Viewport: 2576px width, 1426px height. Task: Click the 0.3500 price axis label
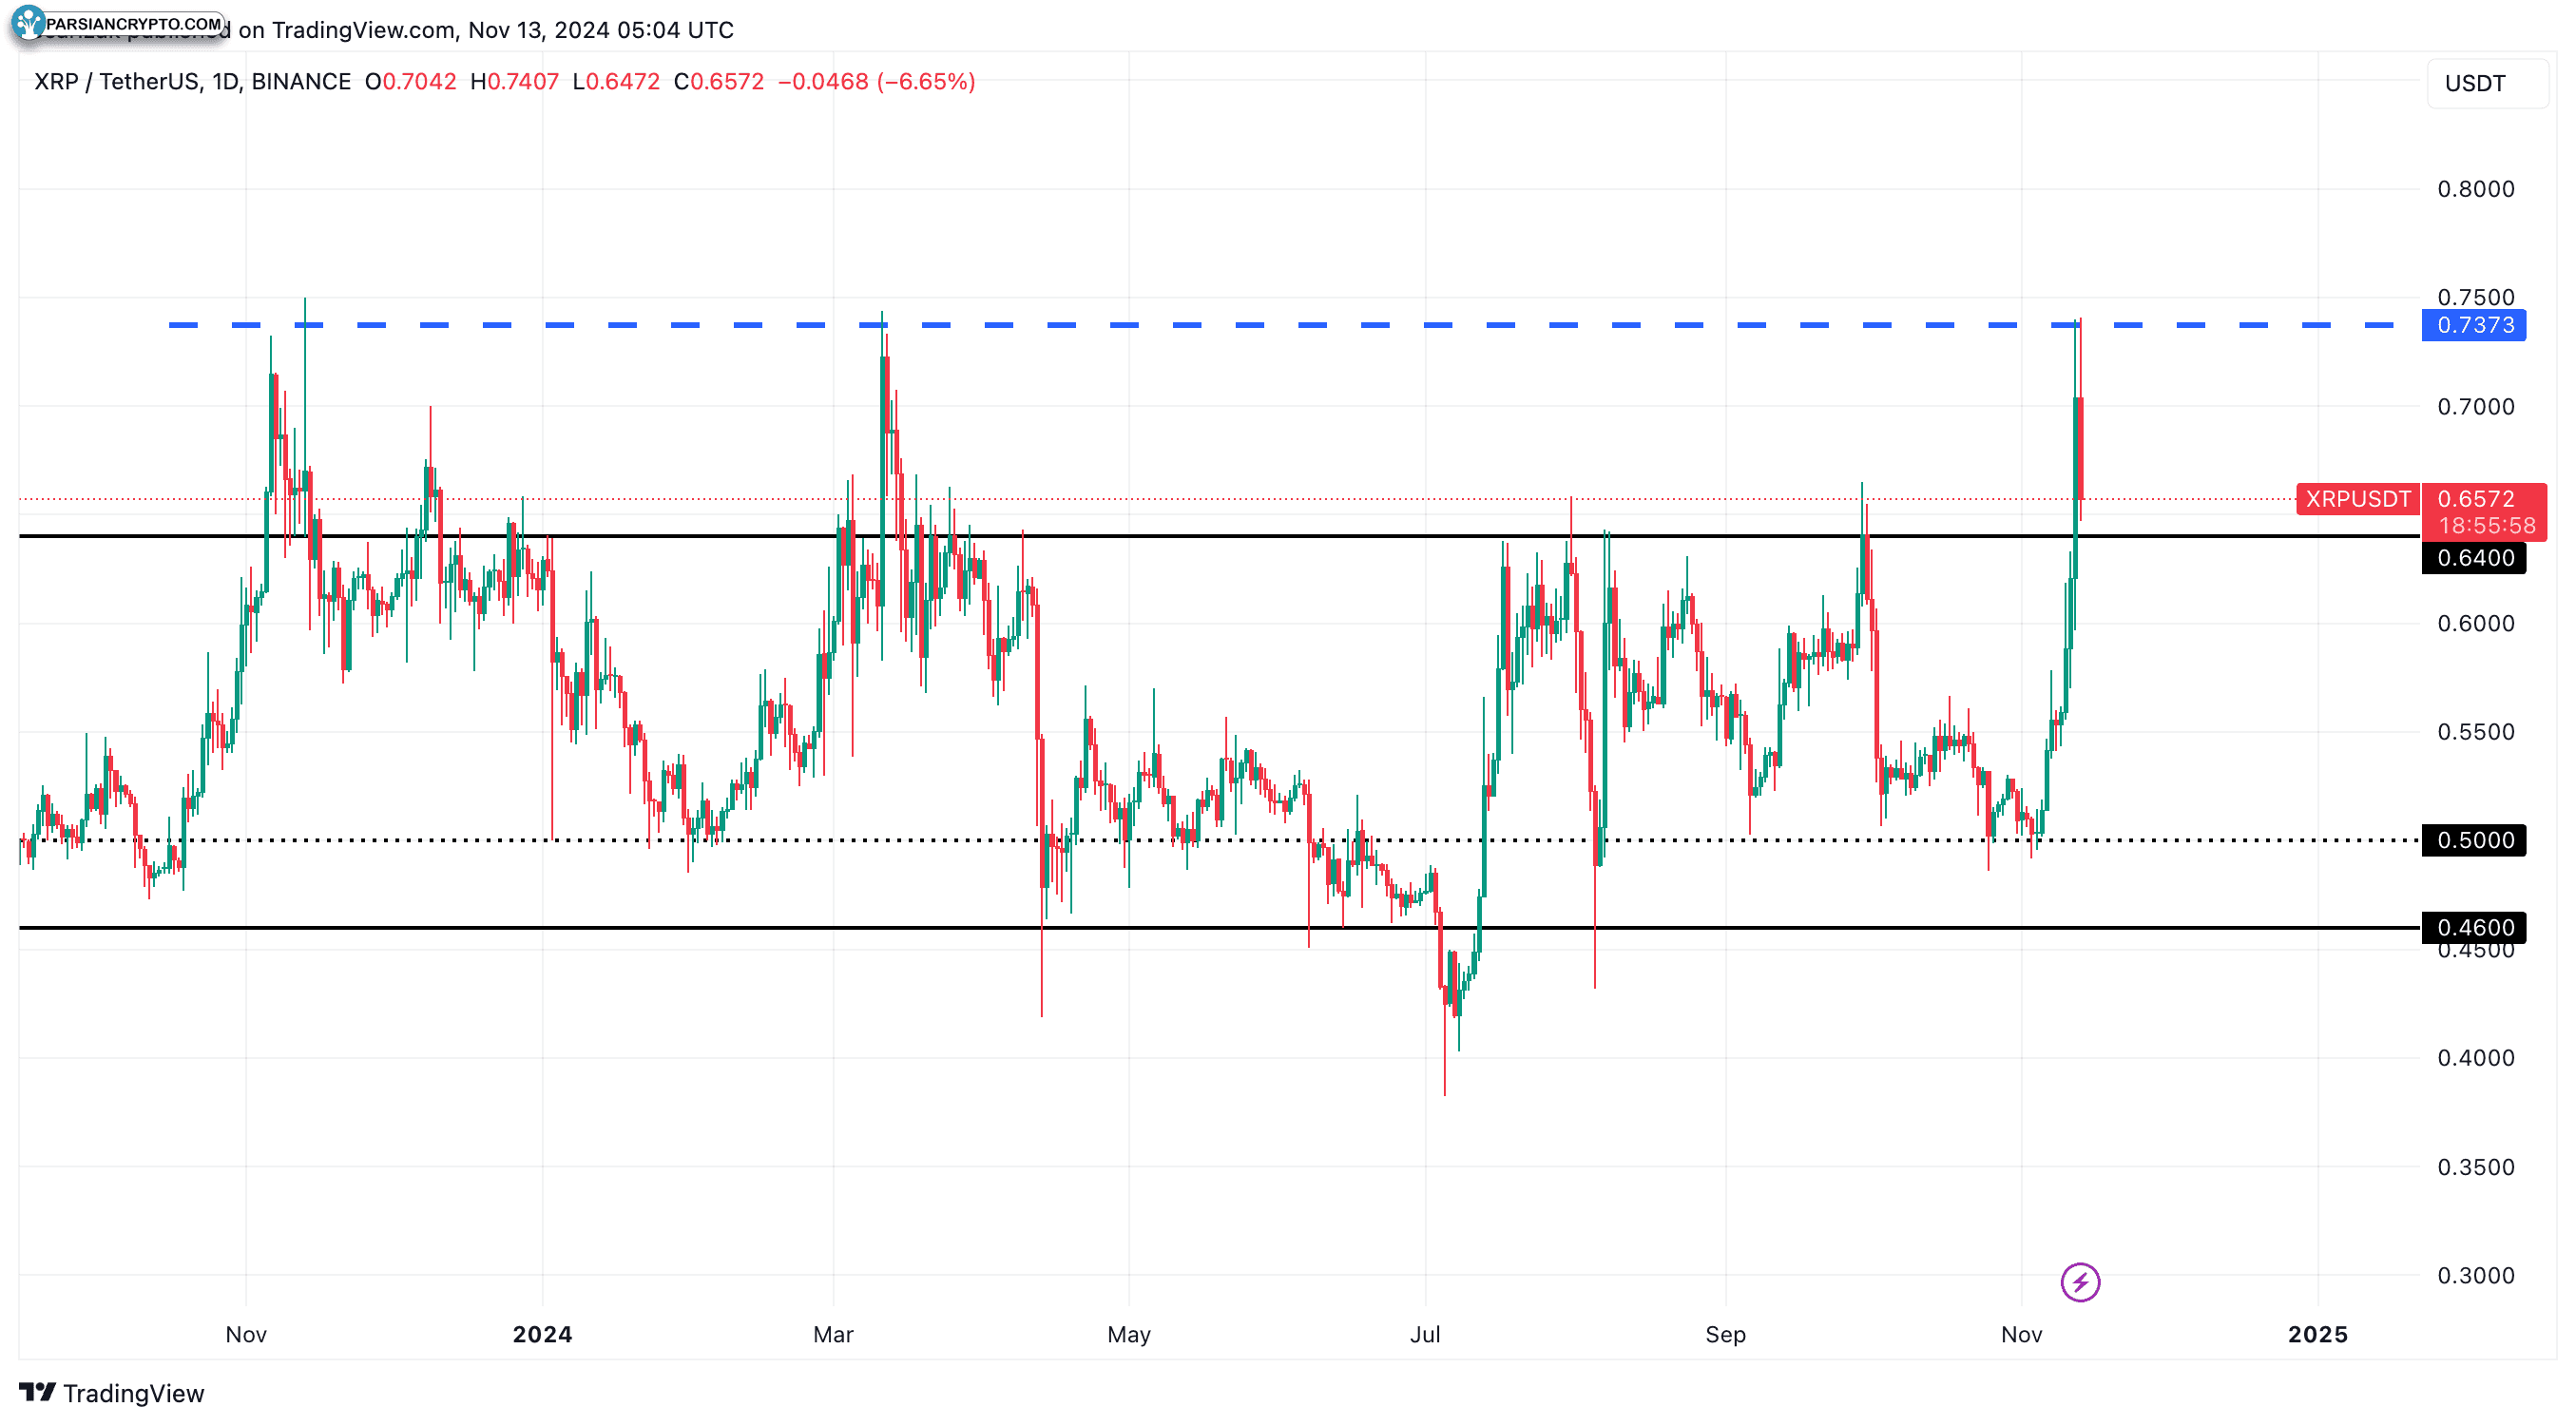click(x=2475, y=1167)
